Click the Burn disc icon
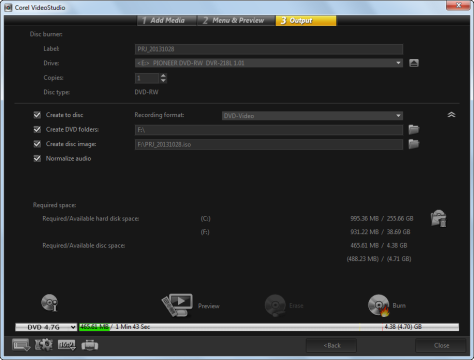This screenshot has width=474, height=360. [379, 305]
